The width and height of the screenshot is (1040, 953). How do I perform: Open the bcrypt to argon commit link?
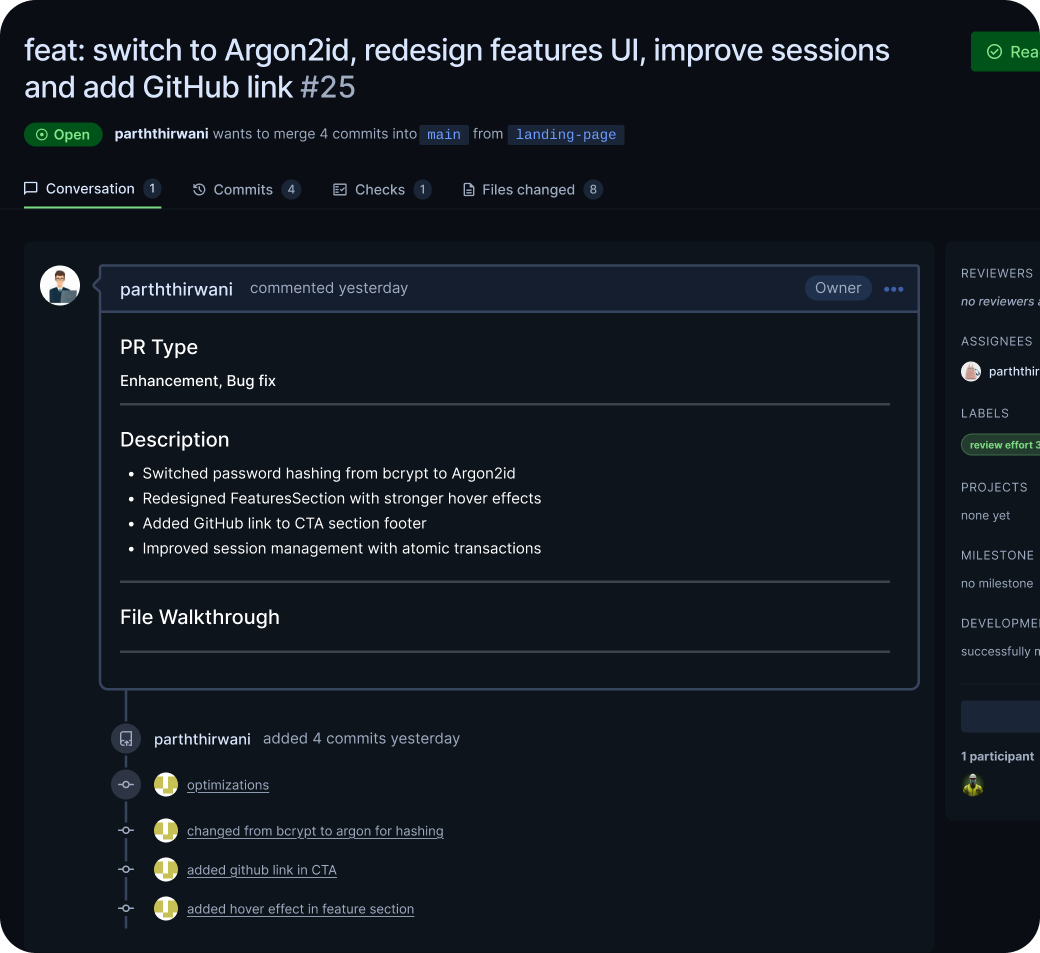pos(315,831)
